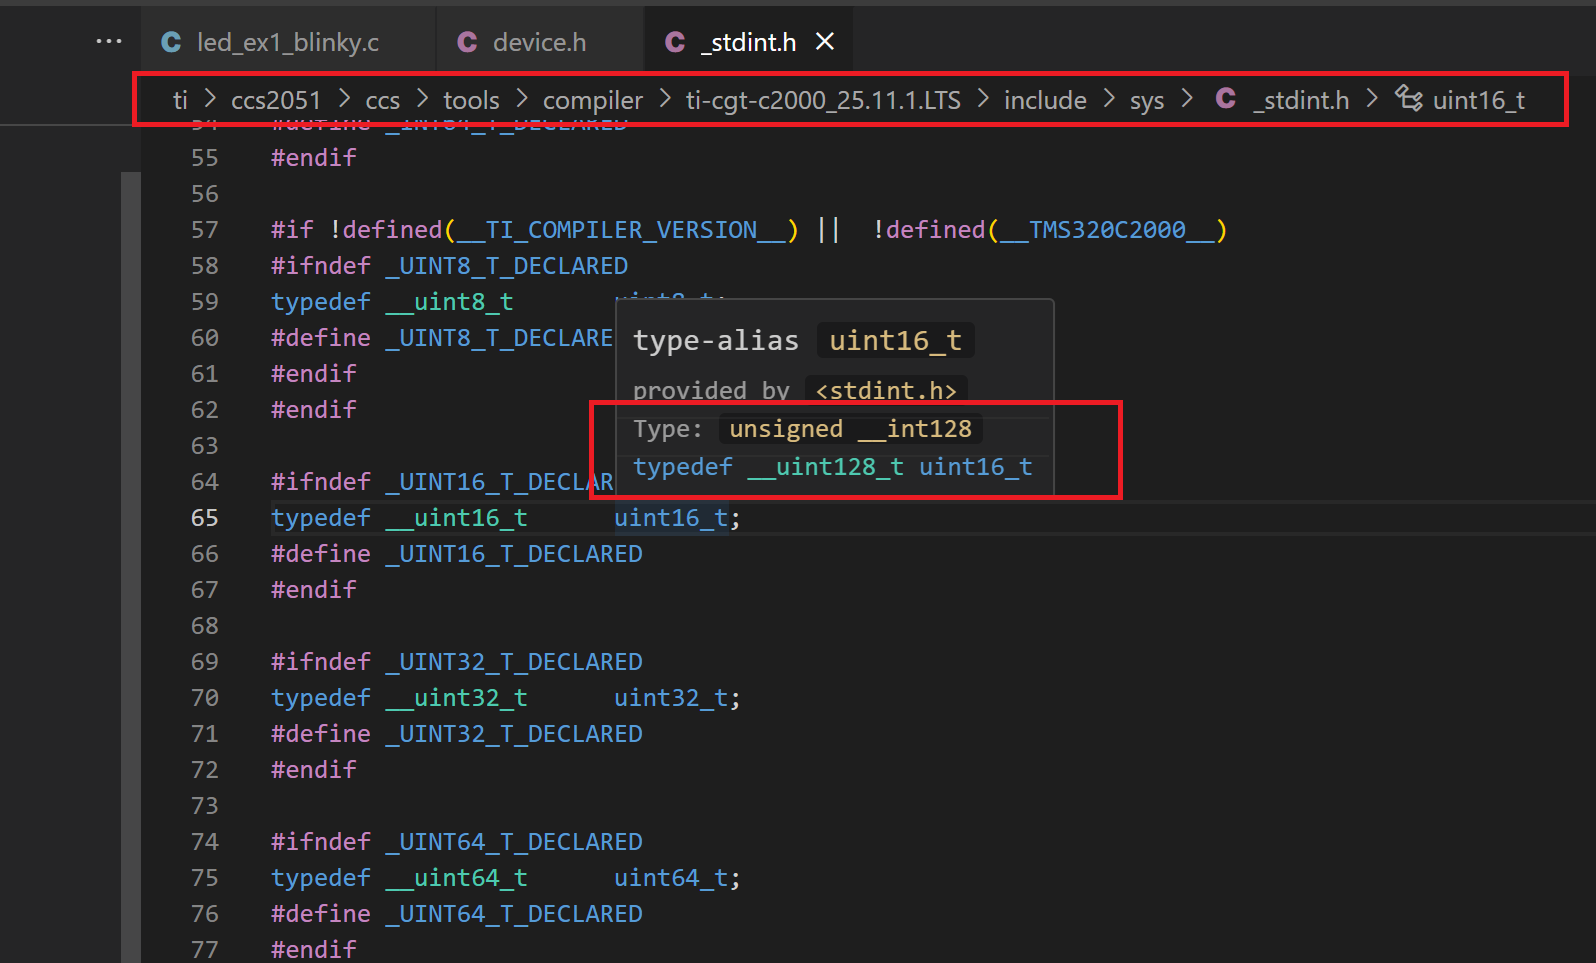Click the uint16_t name in tooltip header

pos(895,341)
